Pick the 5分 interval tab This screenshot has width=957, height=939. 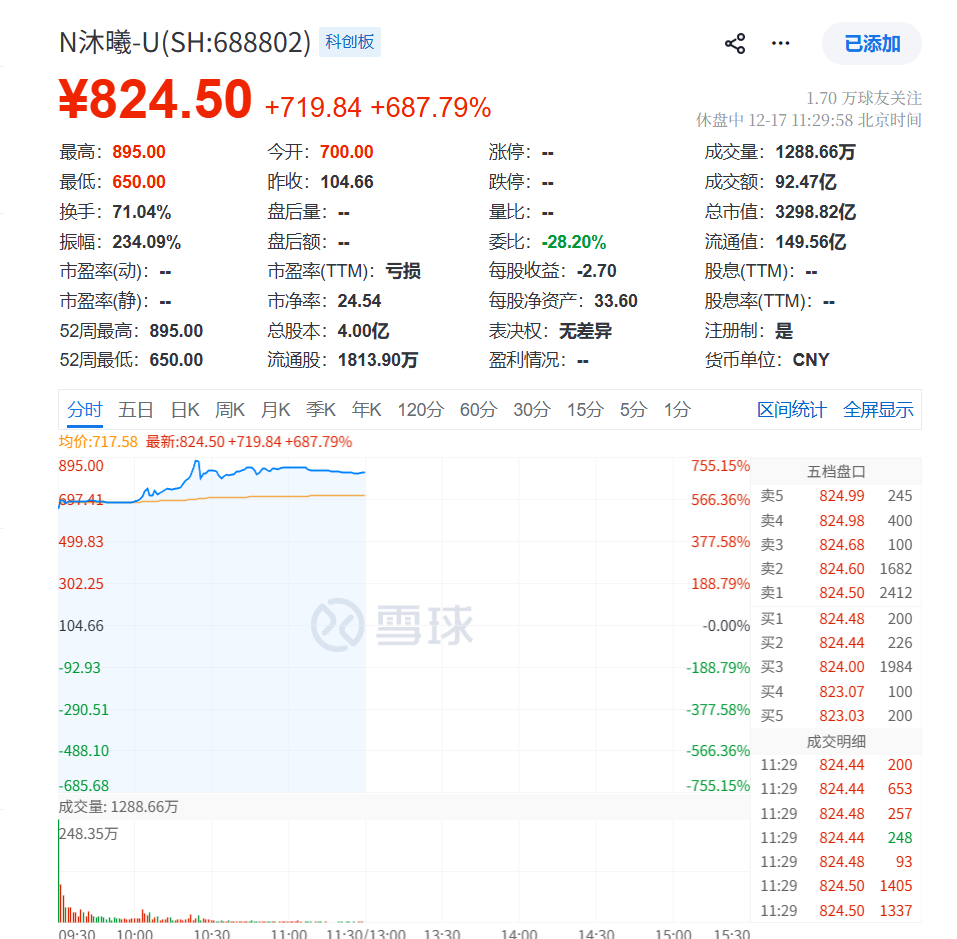pyautogui.click(x=633, y=410)
